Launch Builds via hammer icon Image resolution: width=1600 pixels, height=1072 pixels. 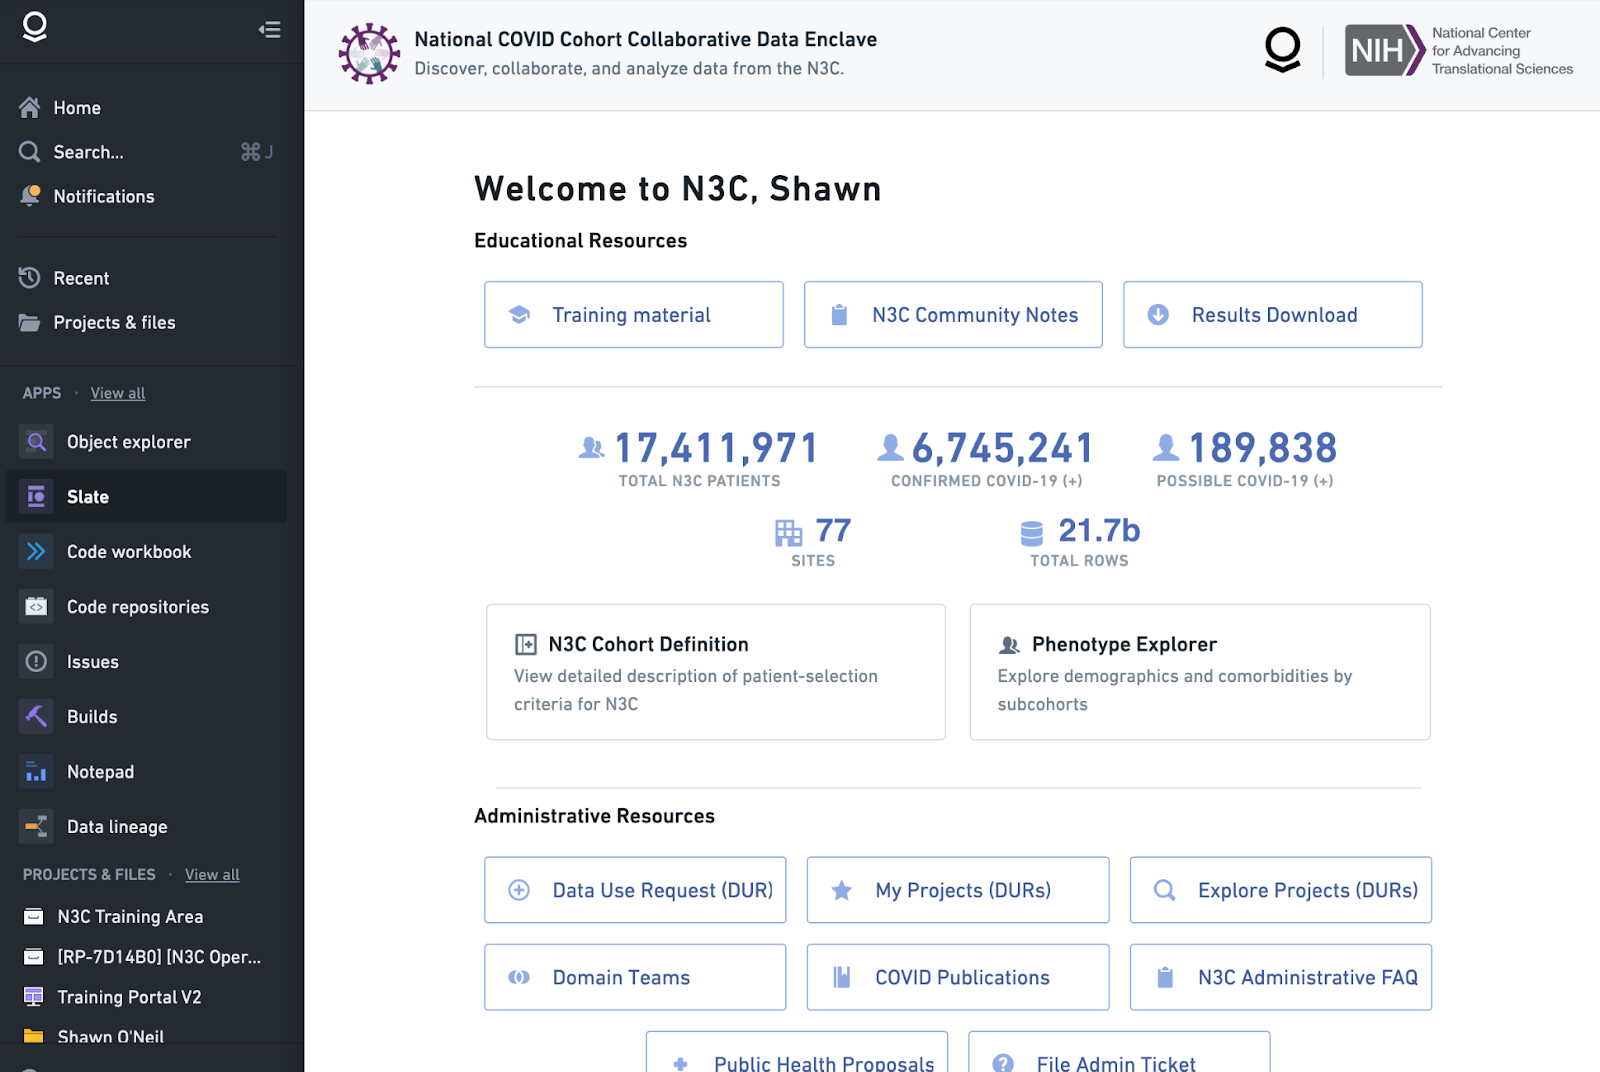click(36, 717)
